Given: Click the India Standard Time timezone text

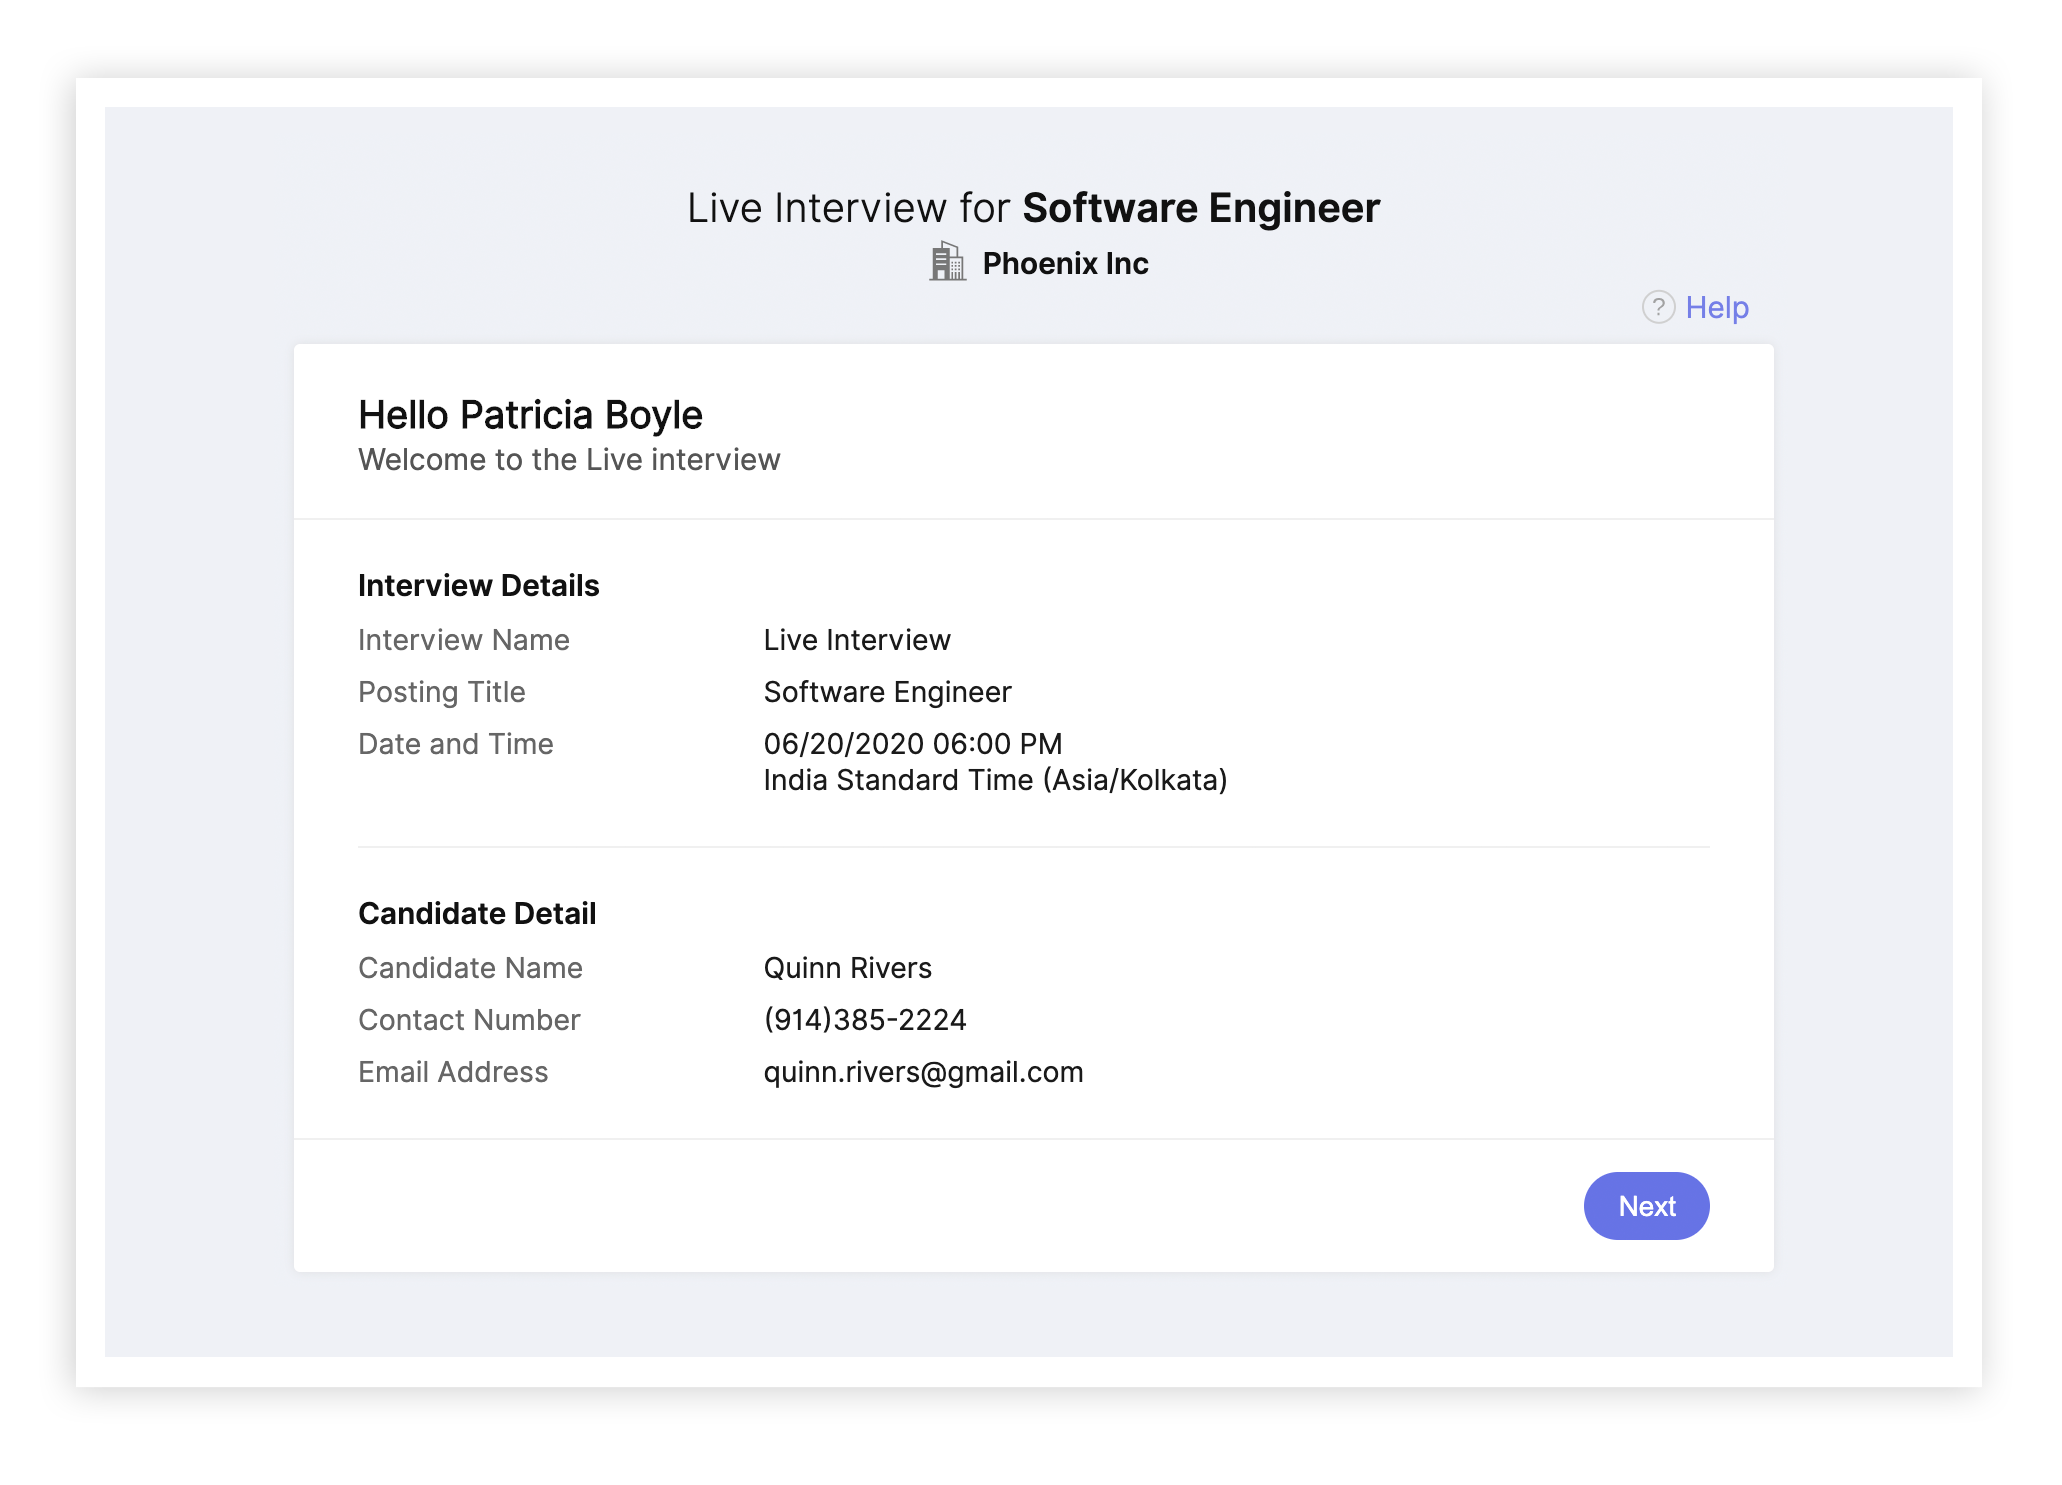Looking at the screenshot, I should [x=994, y=780].
